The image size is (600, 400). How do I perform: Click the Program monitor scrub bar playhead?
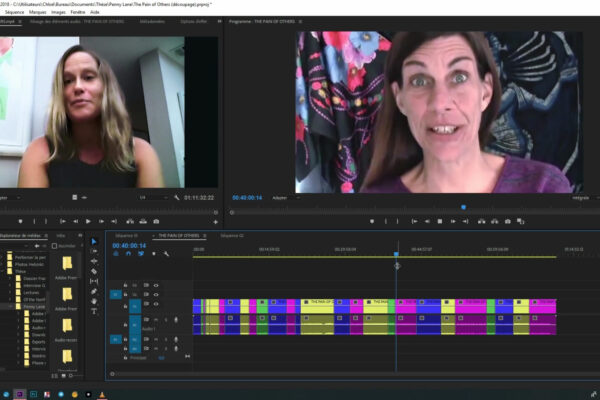pyautogui.click(x=462, y=208)
